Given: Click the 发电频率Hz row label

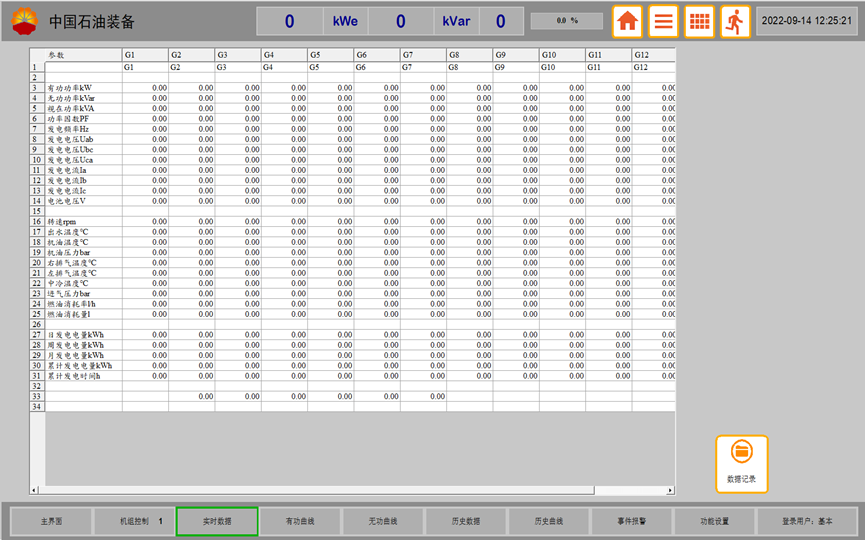Looking at the screenshot, I should tap(68, 129).
